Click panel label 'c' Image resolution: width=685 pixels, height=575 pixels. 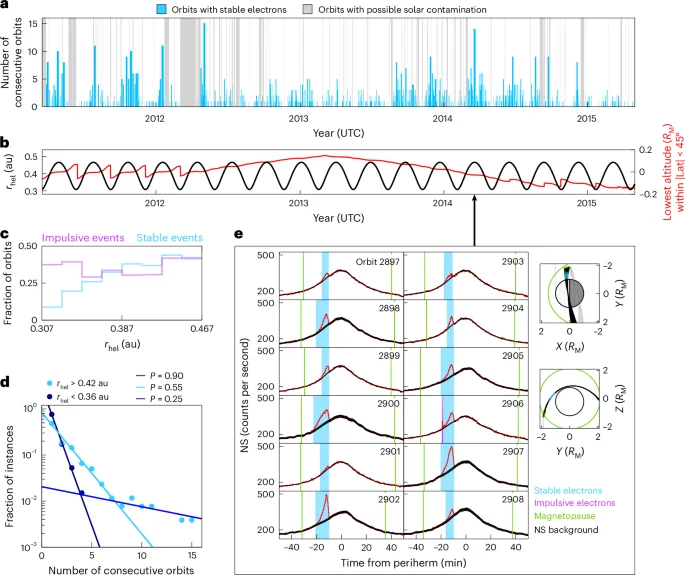[4, 234]
